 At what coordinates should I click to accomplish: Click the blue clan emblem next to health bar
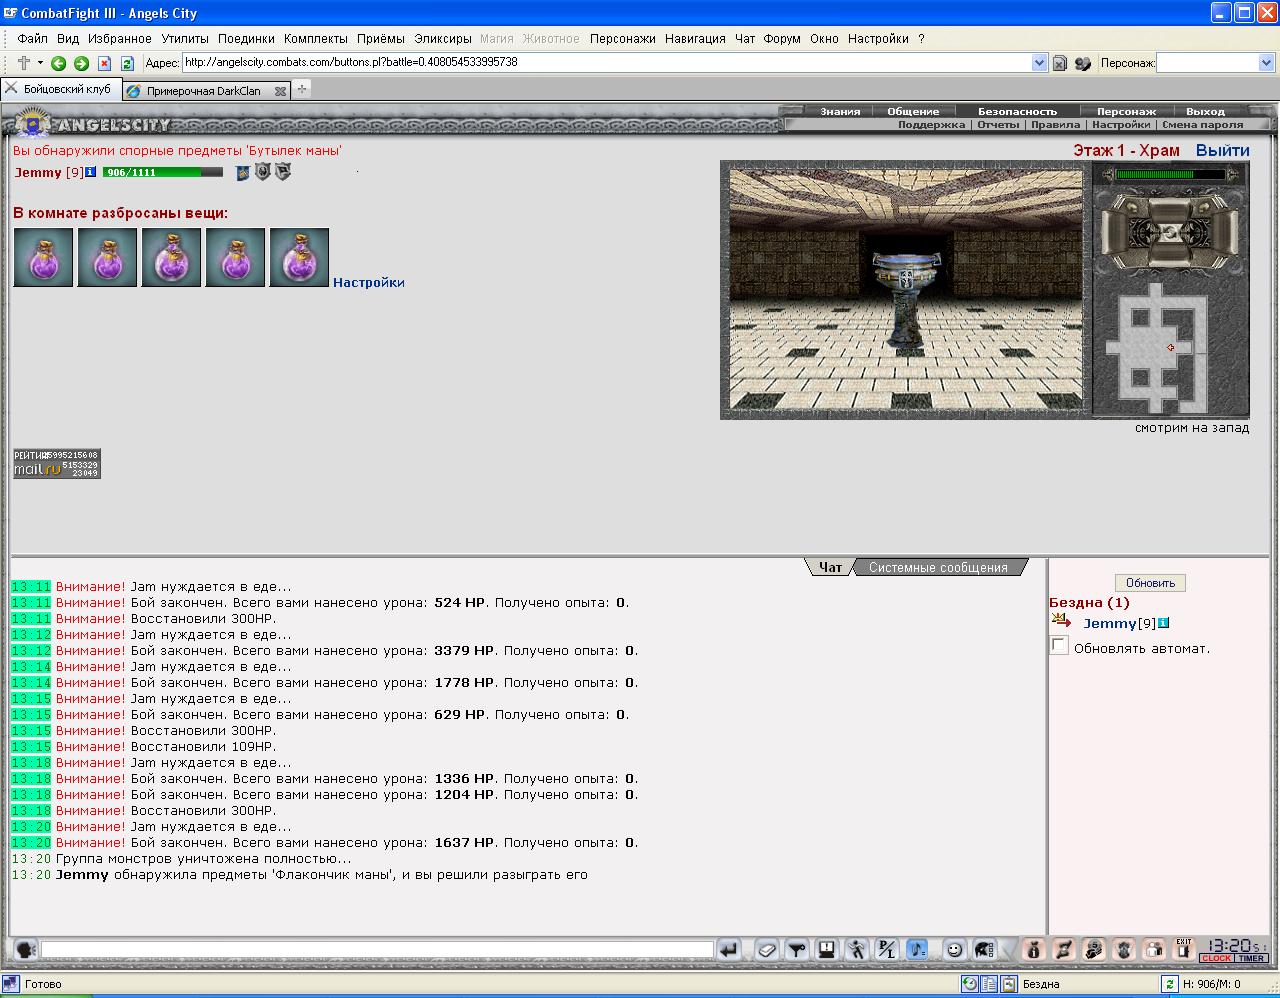pyautogui.click(x=242, y=173)
